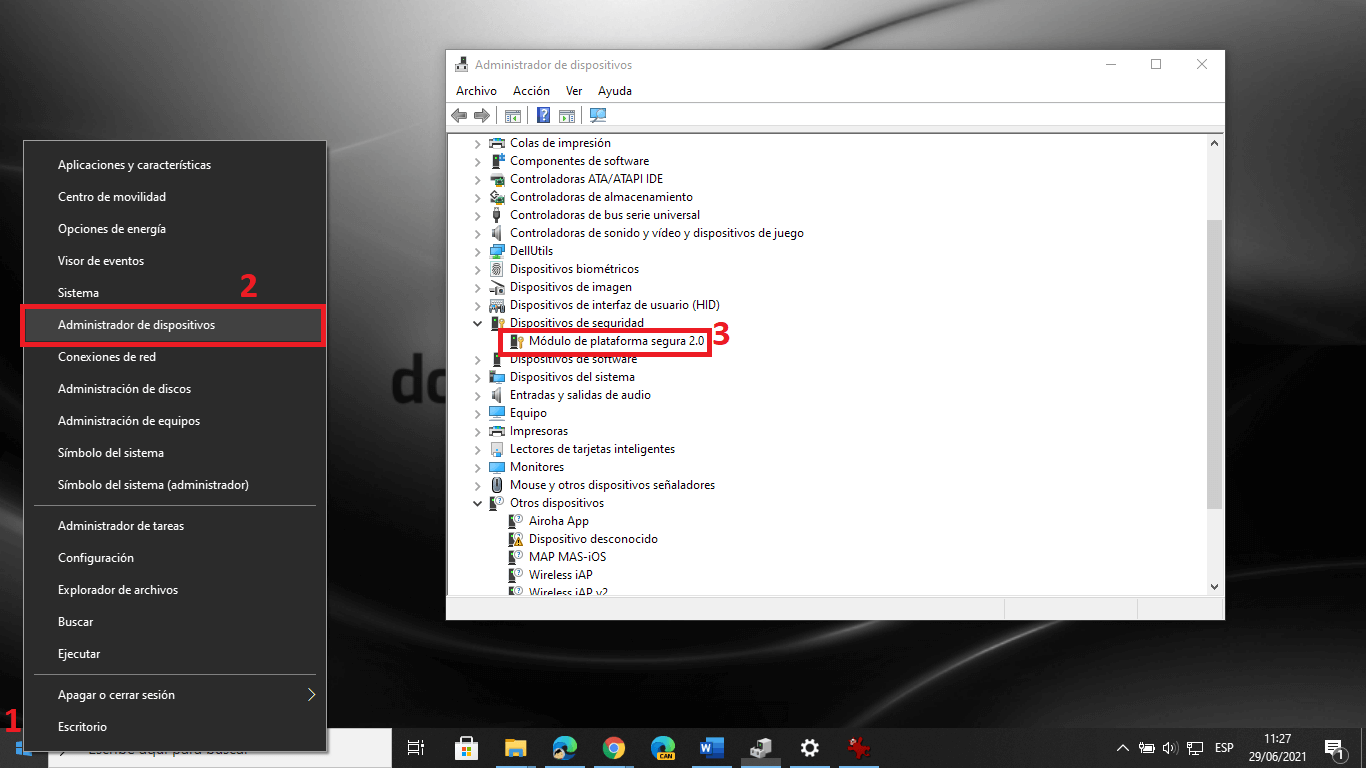Click the USB icon beside Controladoras de bus serie universal
Image resolution: width=1366 pixels, height=768 pixels.
pos(497,215)
